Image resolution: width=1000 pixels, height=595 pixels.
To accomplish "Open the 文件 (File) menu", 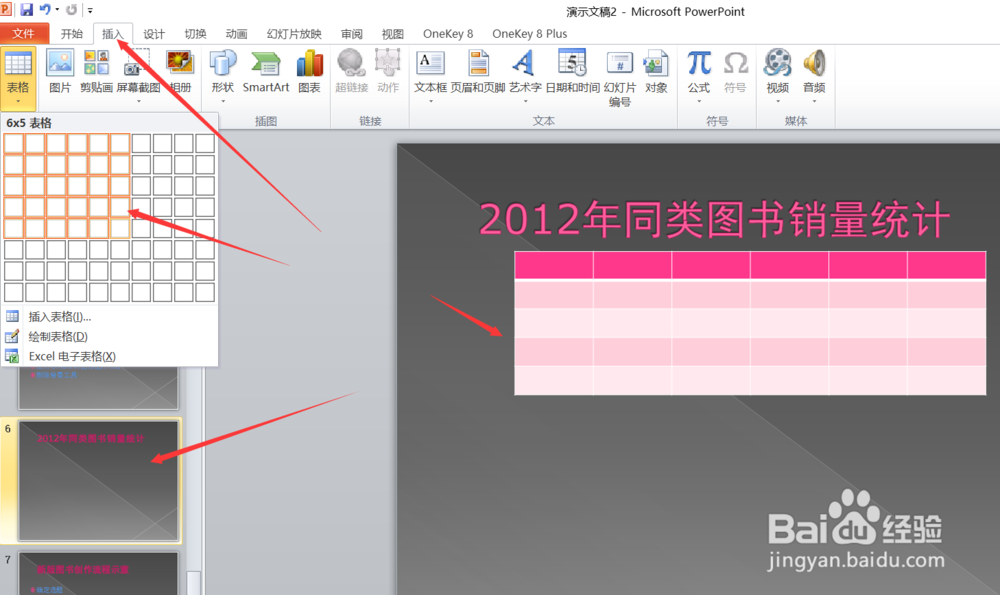I will point(26,33).
